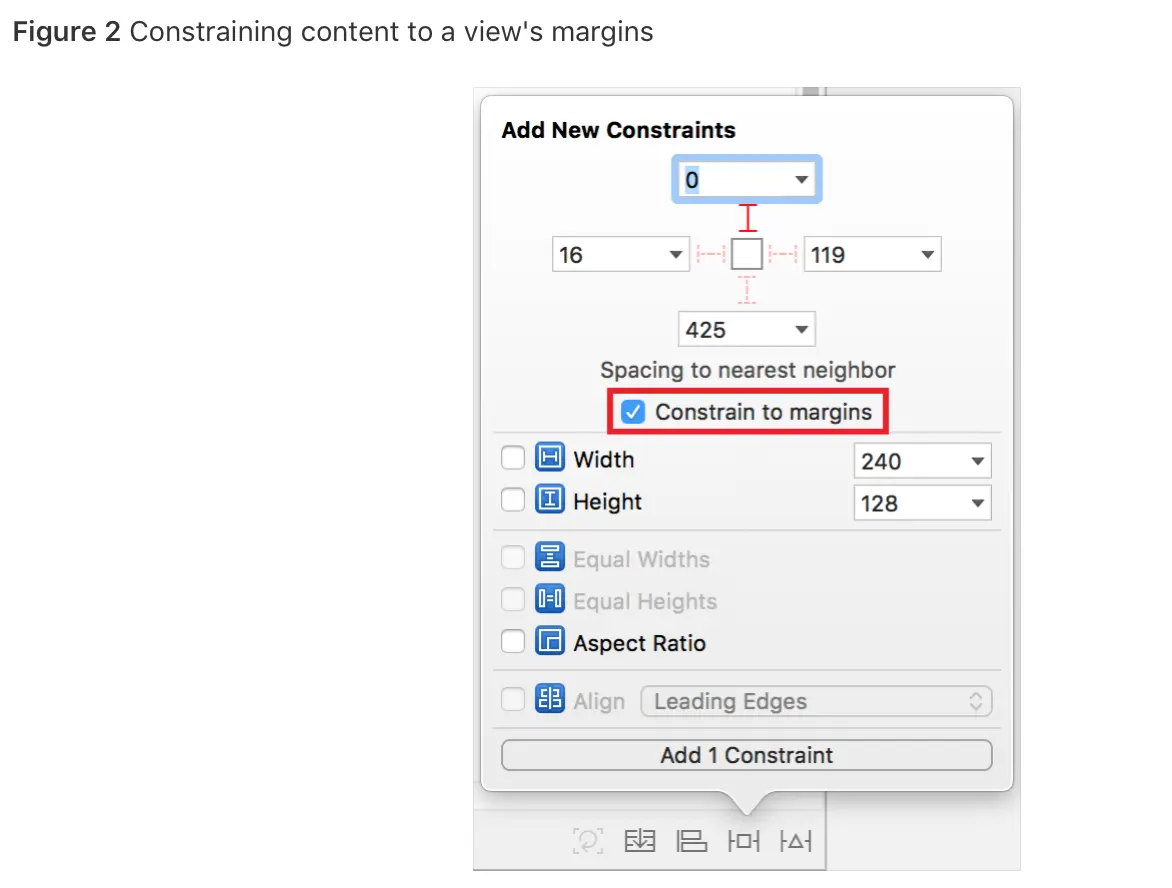The height and width of the screenshot is (888, 1172).
Task: Click the Add New Constraints pin icon
Action: click(x=743, y=841)
